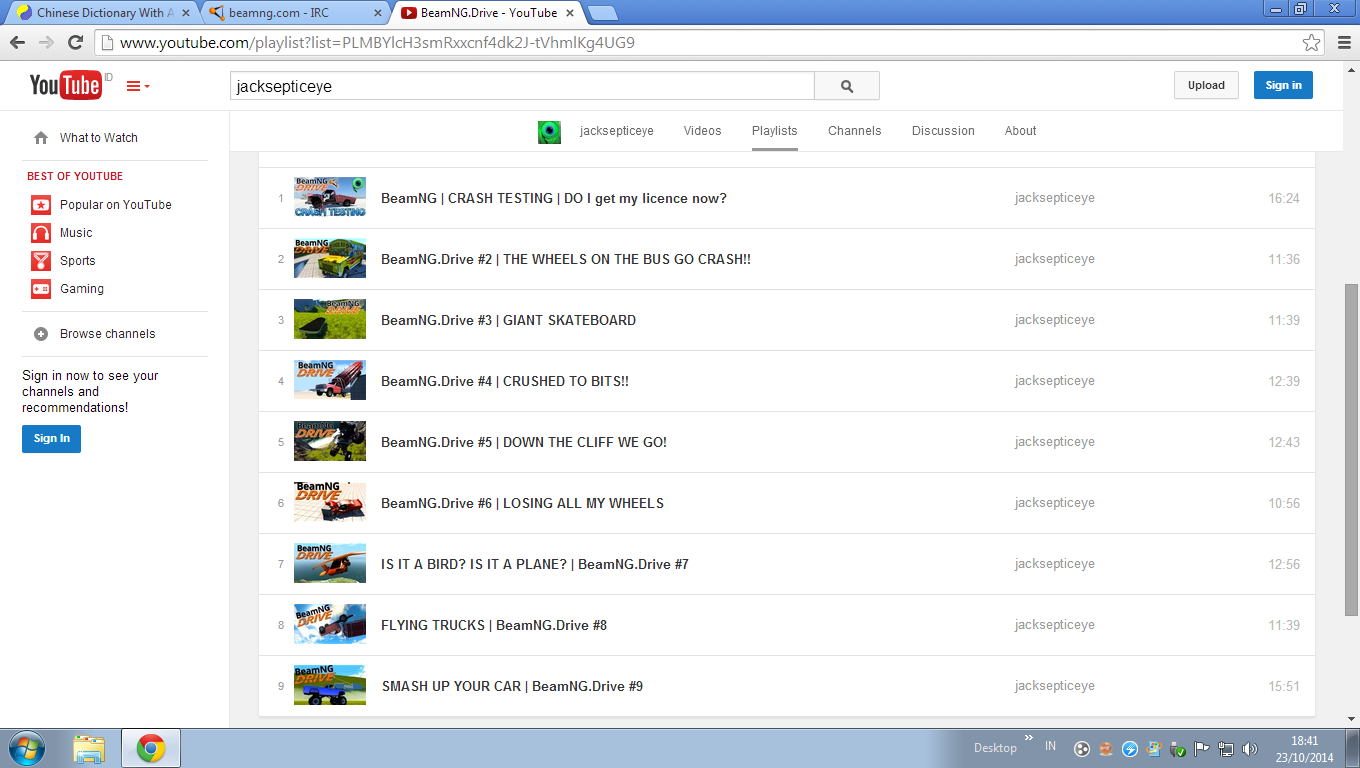This screenshot has width=1360, height=768.
Task: Click the blue lightning bolt tray icon
Action: point(1130,748)
